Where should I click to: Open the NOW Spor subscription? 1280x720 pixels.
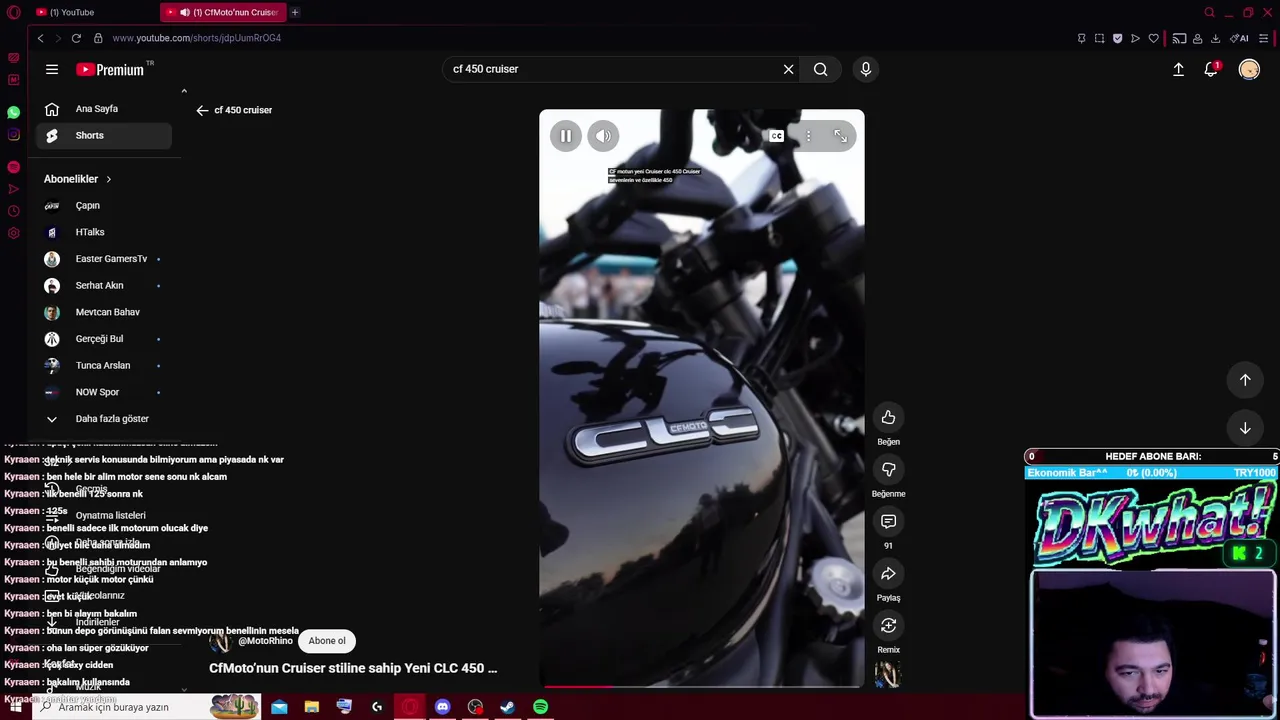point(104,392)
